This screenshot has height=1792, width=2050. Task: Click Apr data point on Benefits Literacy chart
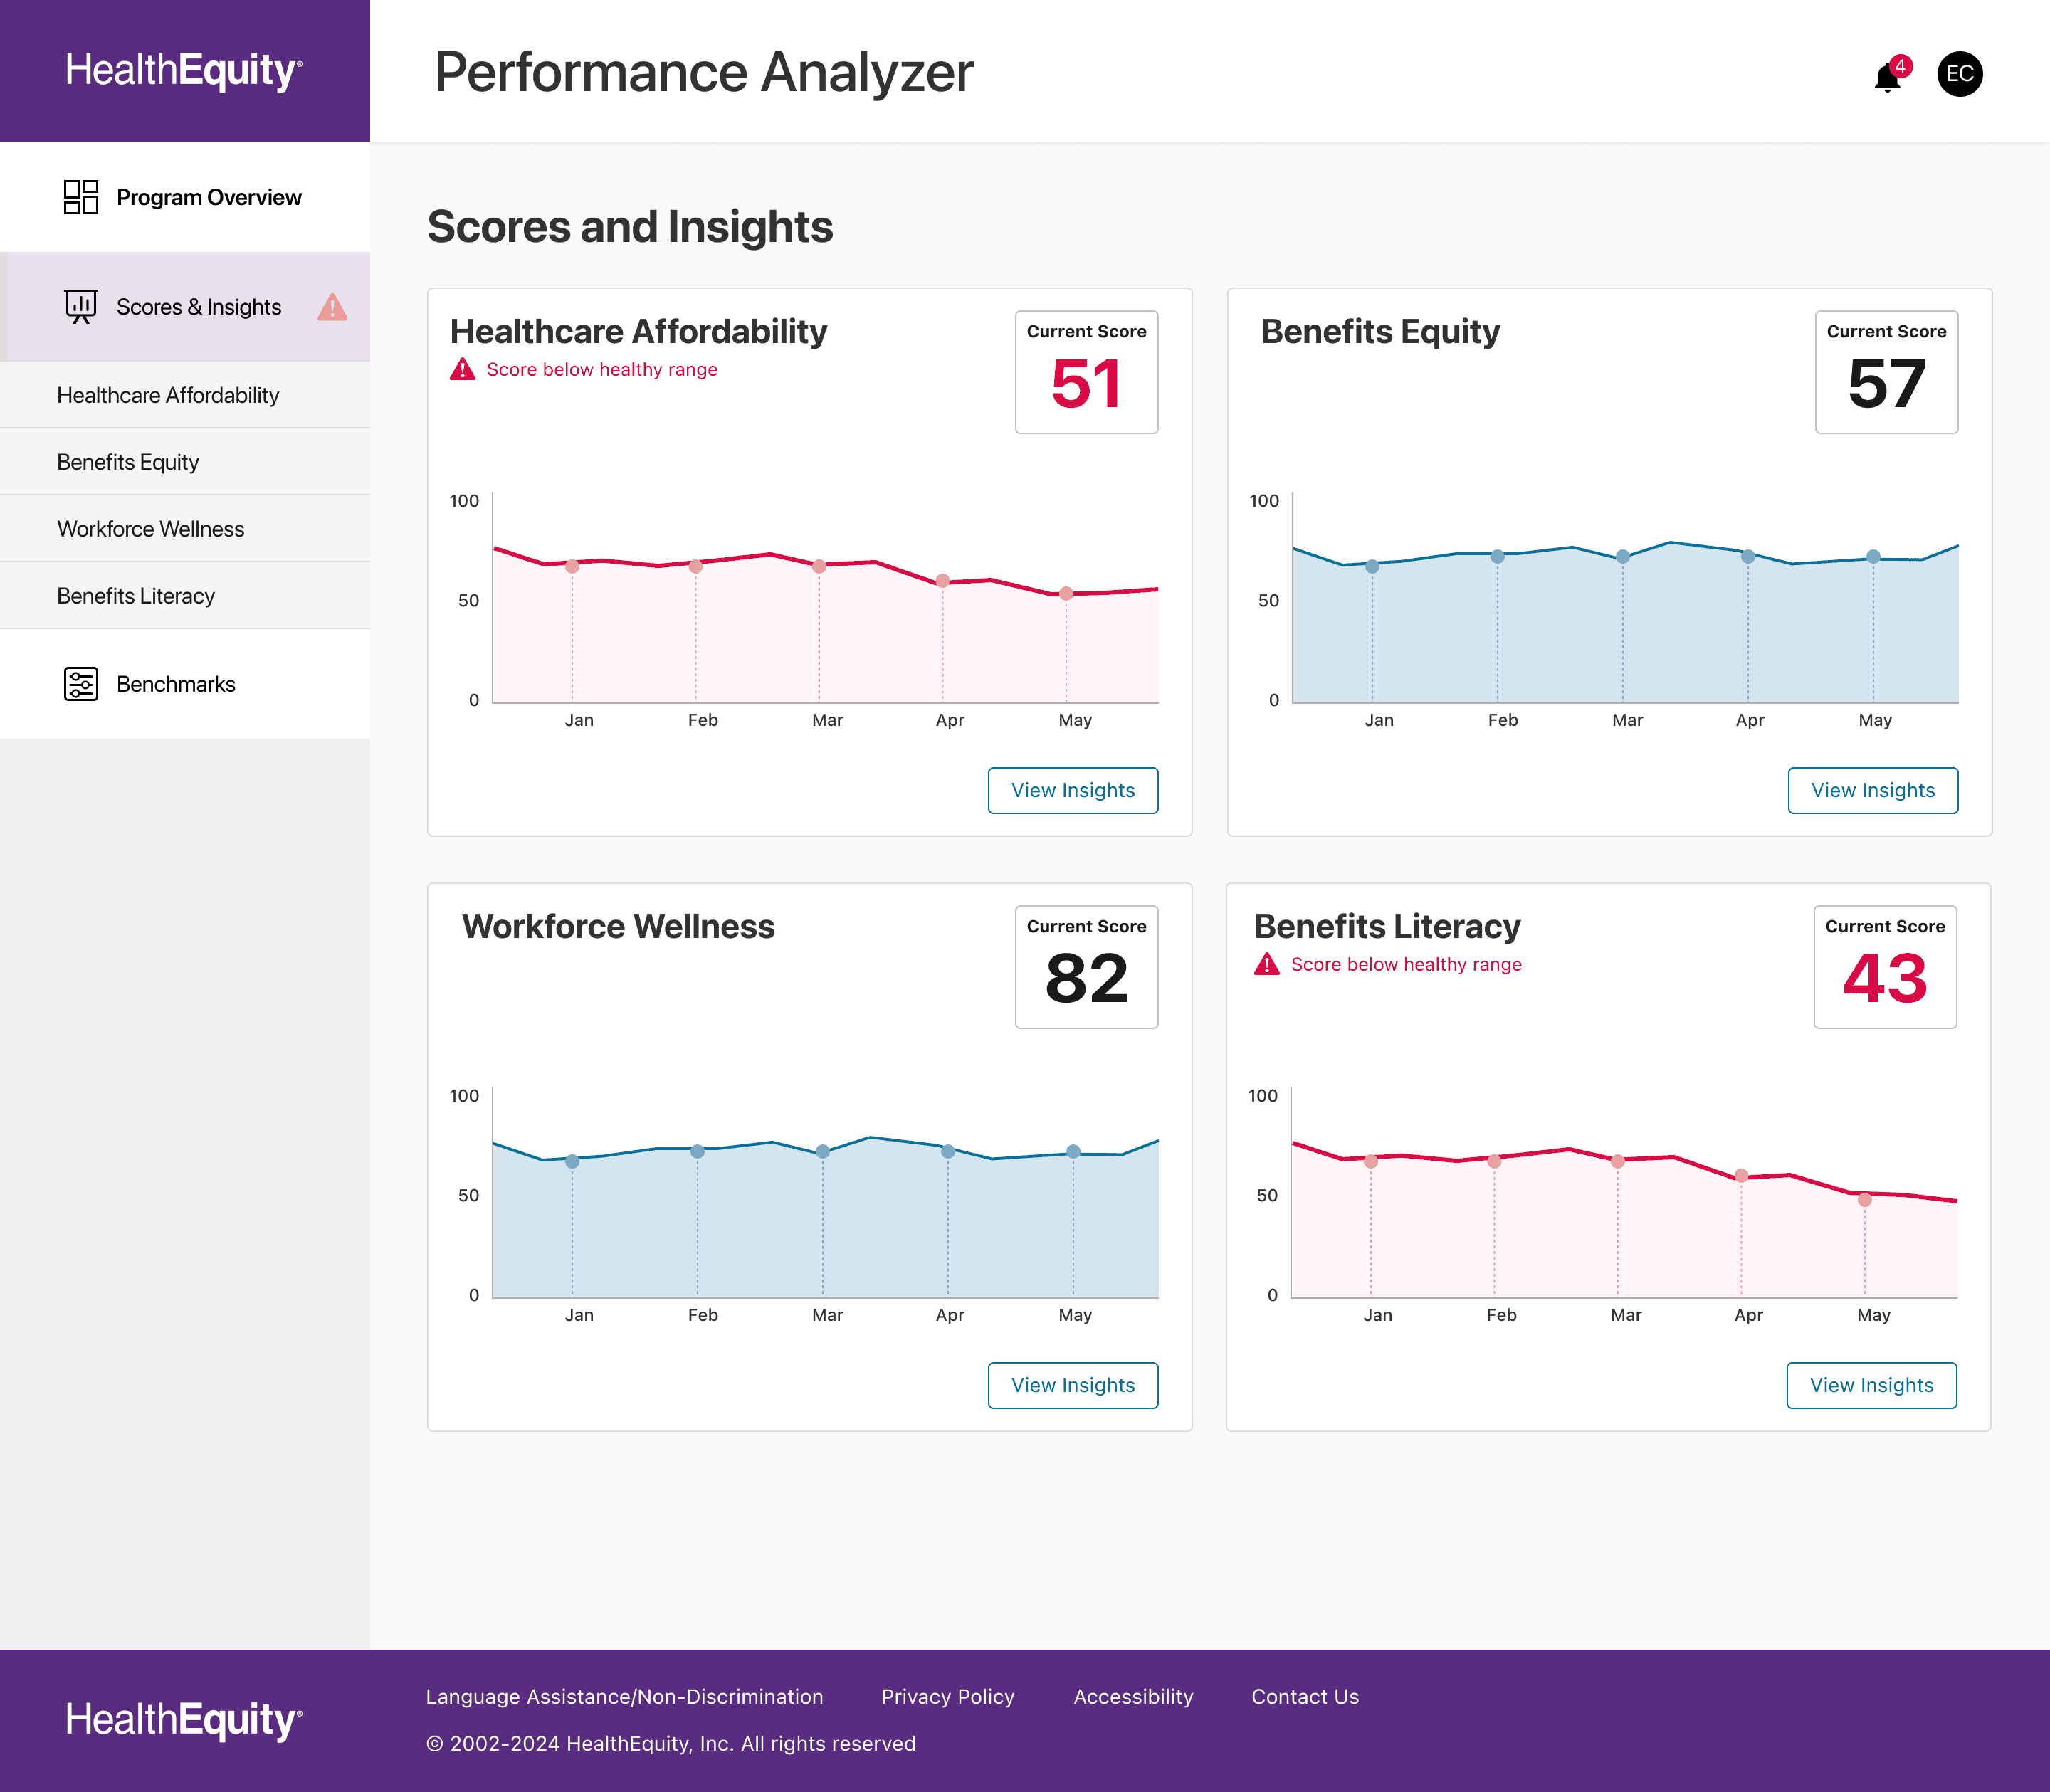1741,1176
